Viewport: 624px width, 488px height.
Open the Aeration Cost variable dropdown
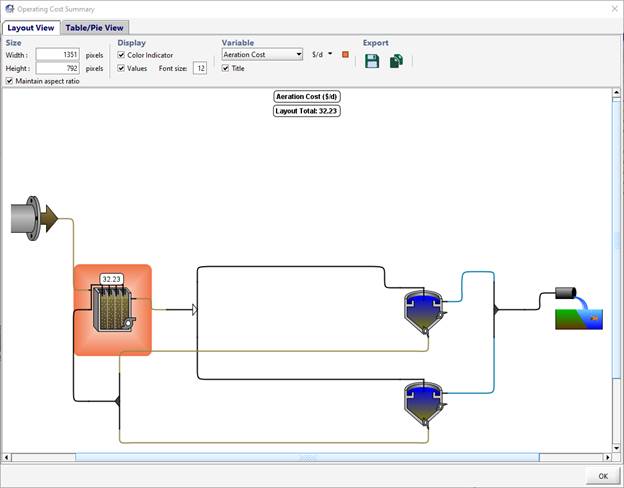click(262, 55)
